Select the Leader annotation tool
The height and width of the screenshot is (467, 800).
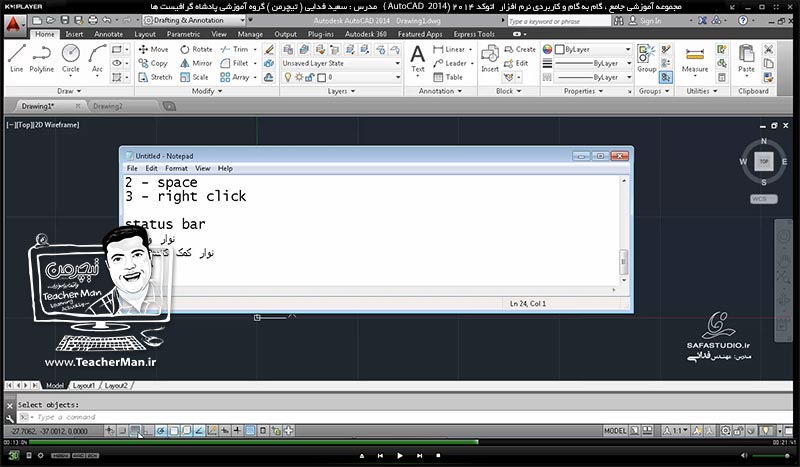pos(450,63)
